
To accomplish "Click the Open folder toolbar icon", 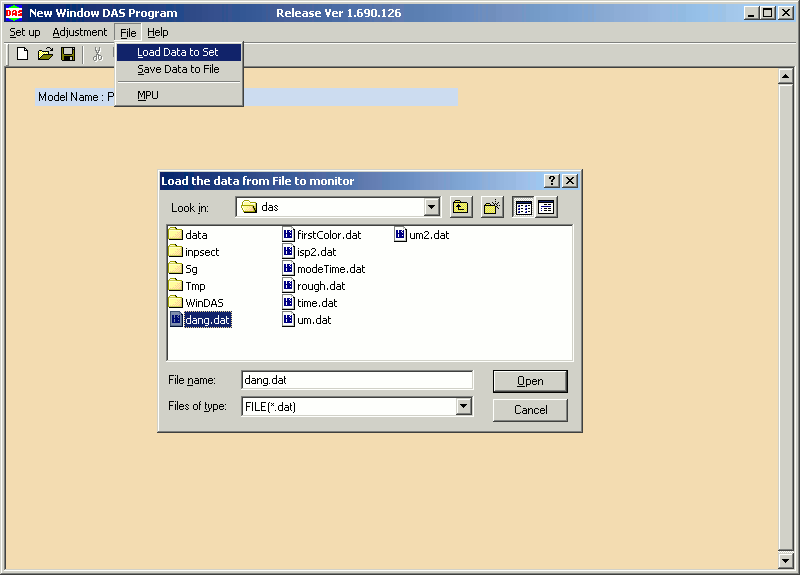I will 45,54.
